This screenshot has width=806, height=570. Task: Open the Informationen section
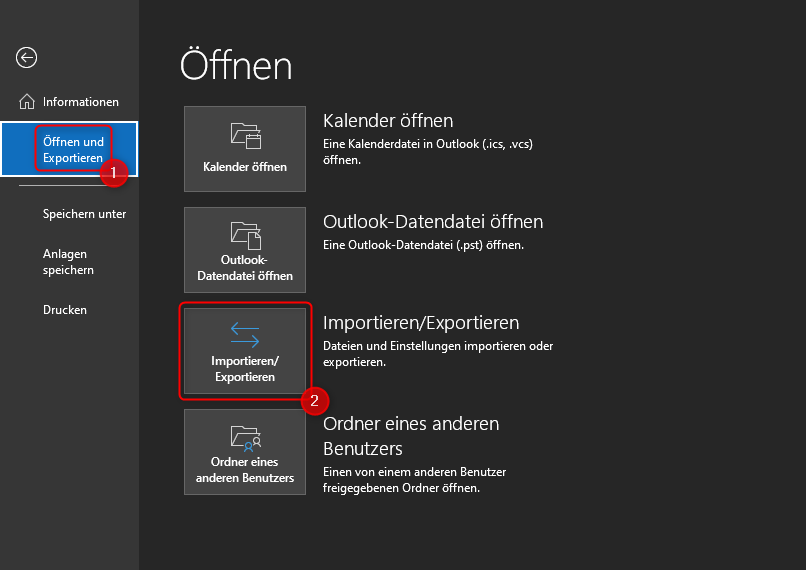pyautogui.click(x=80, y=102)
